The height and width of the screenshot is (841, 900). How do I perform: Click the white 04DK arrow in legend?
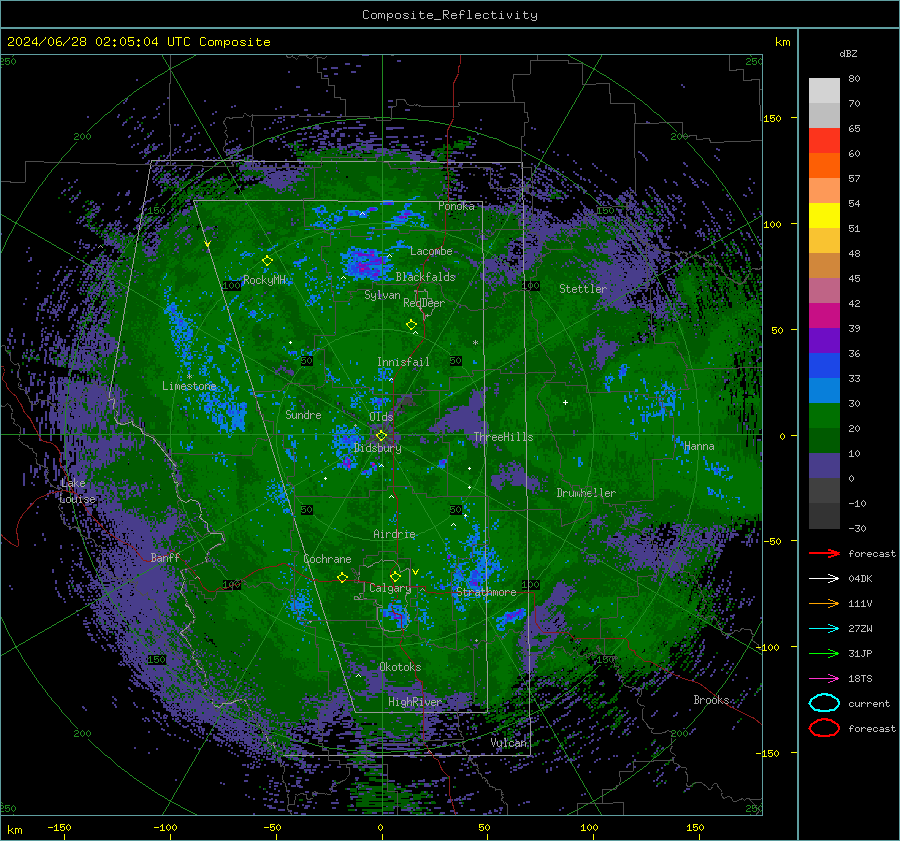pyautogui.click(x=824, y=578)
